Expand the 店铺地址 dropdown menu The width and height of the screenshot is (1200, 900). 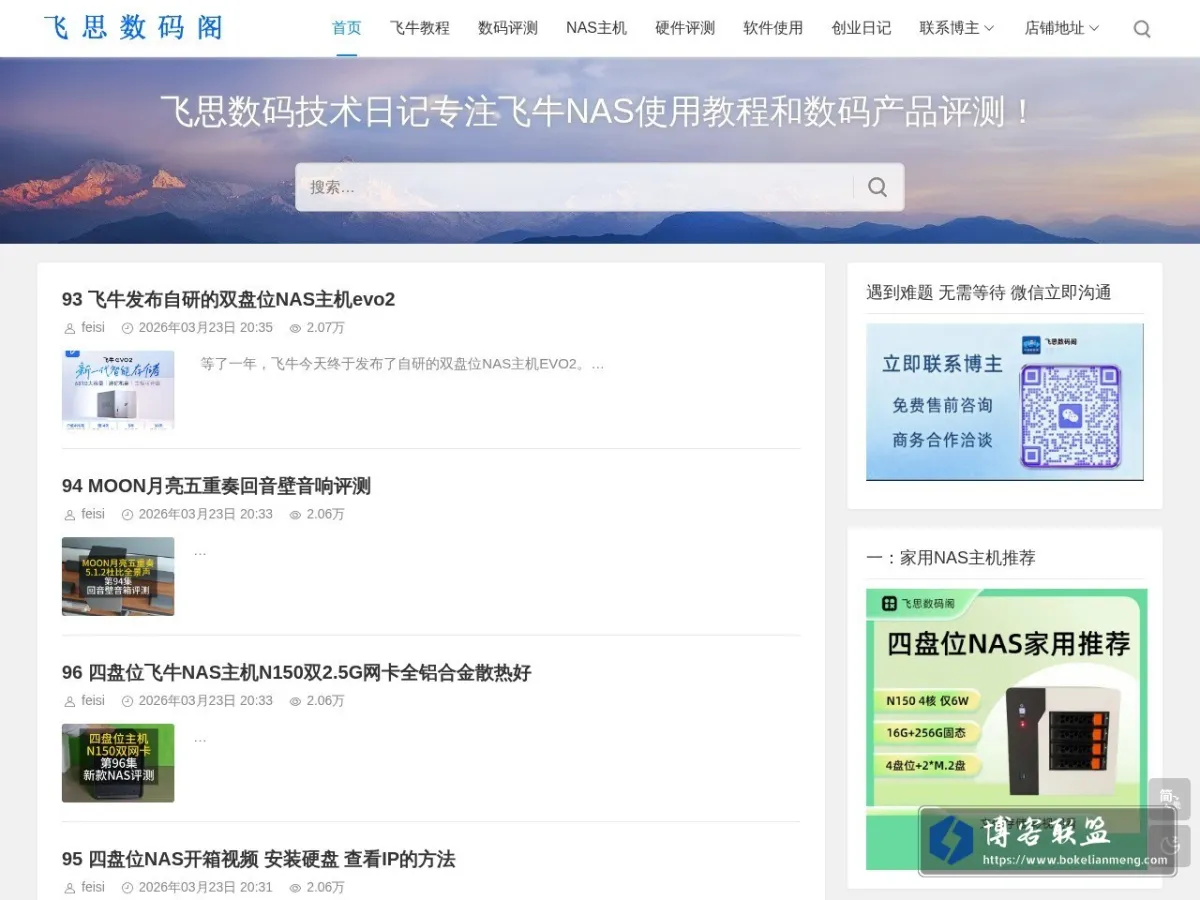point(1062,28)
